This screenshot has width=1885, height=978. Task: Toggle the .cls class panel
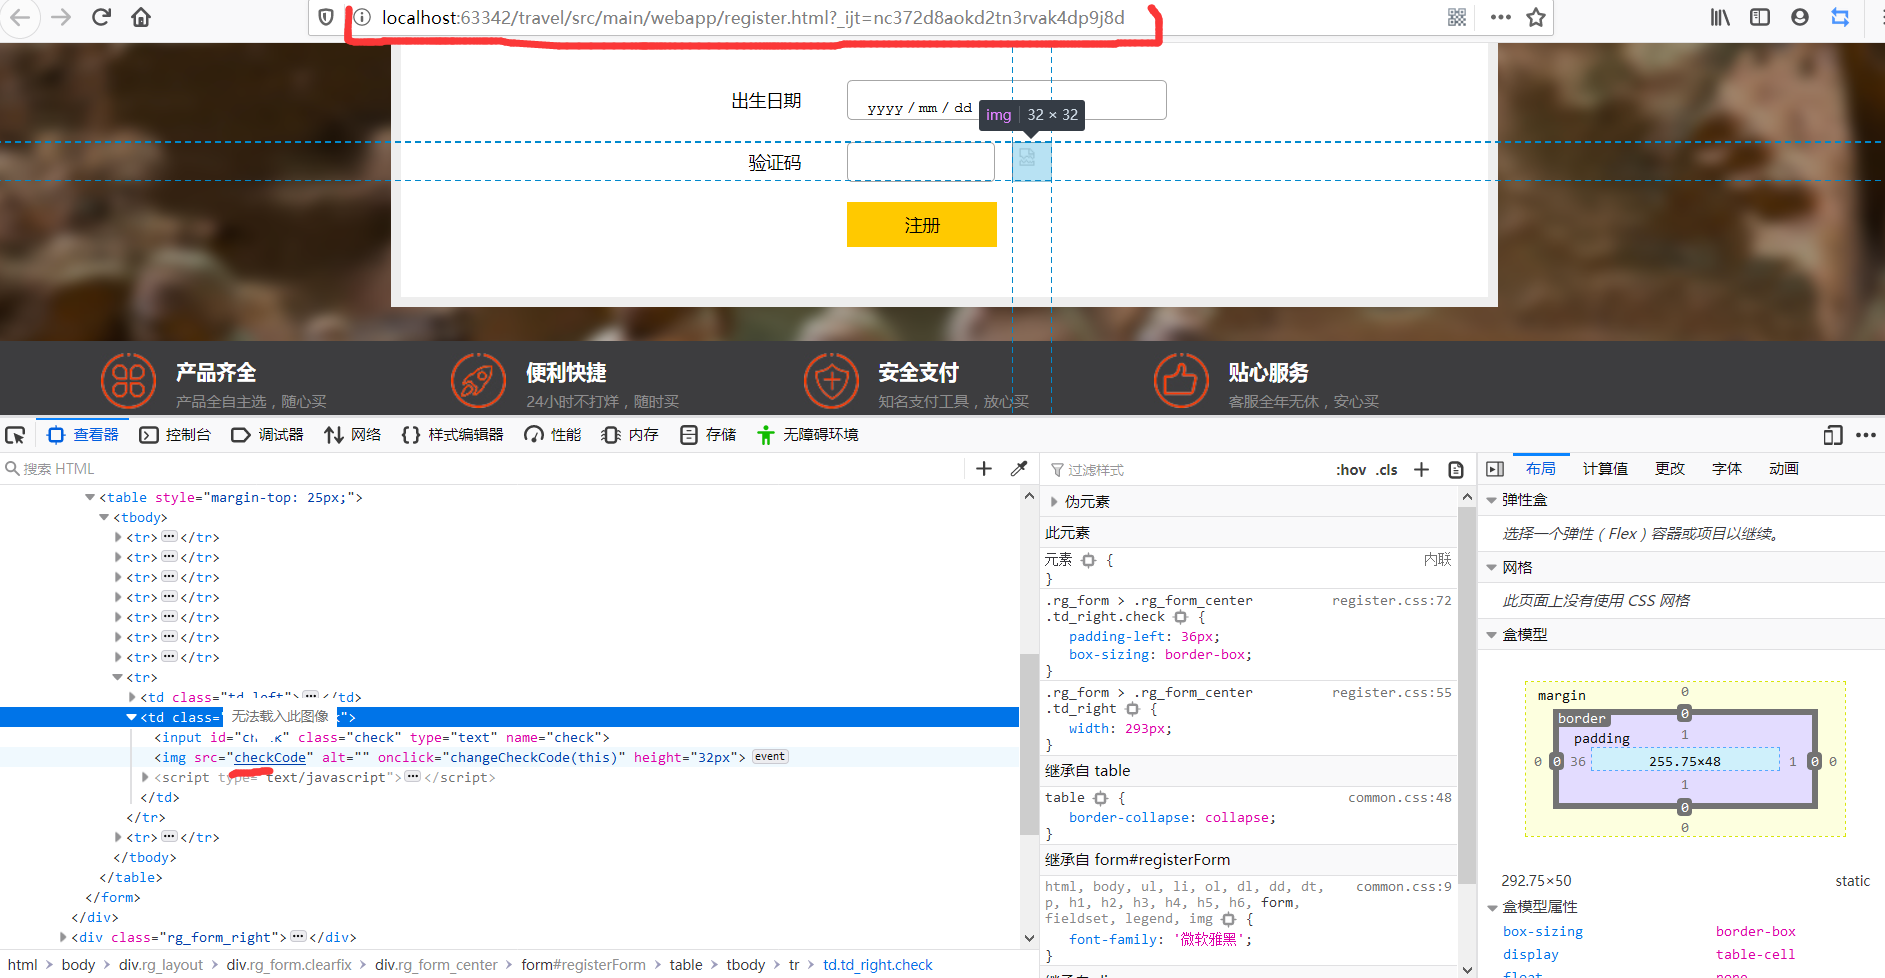click(x=1386, y=470)
